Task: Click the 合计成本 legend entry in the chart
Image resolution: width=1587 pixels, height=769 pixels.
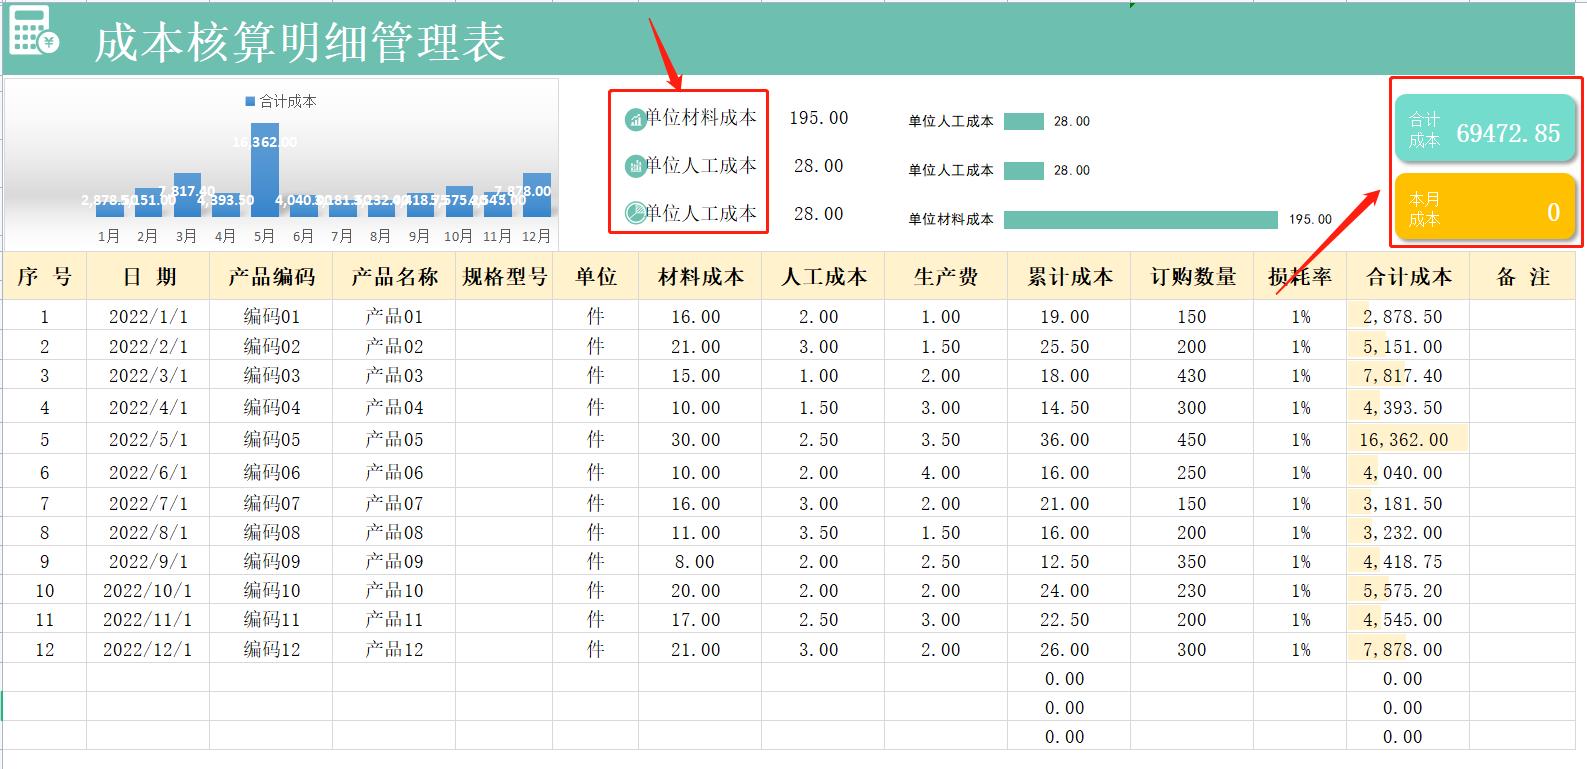Action: (x=281, y=101)
